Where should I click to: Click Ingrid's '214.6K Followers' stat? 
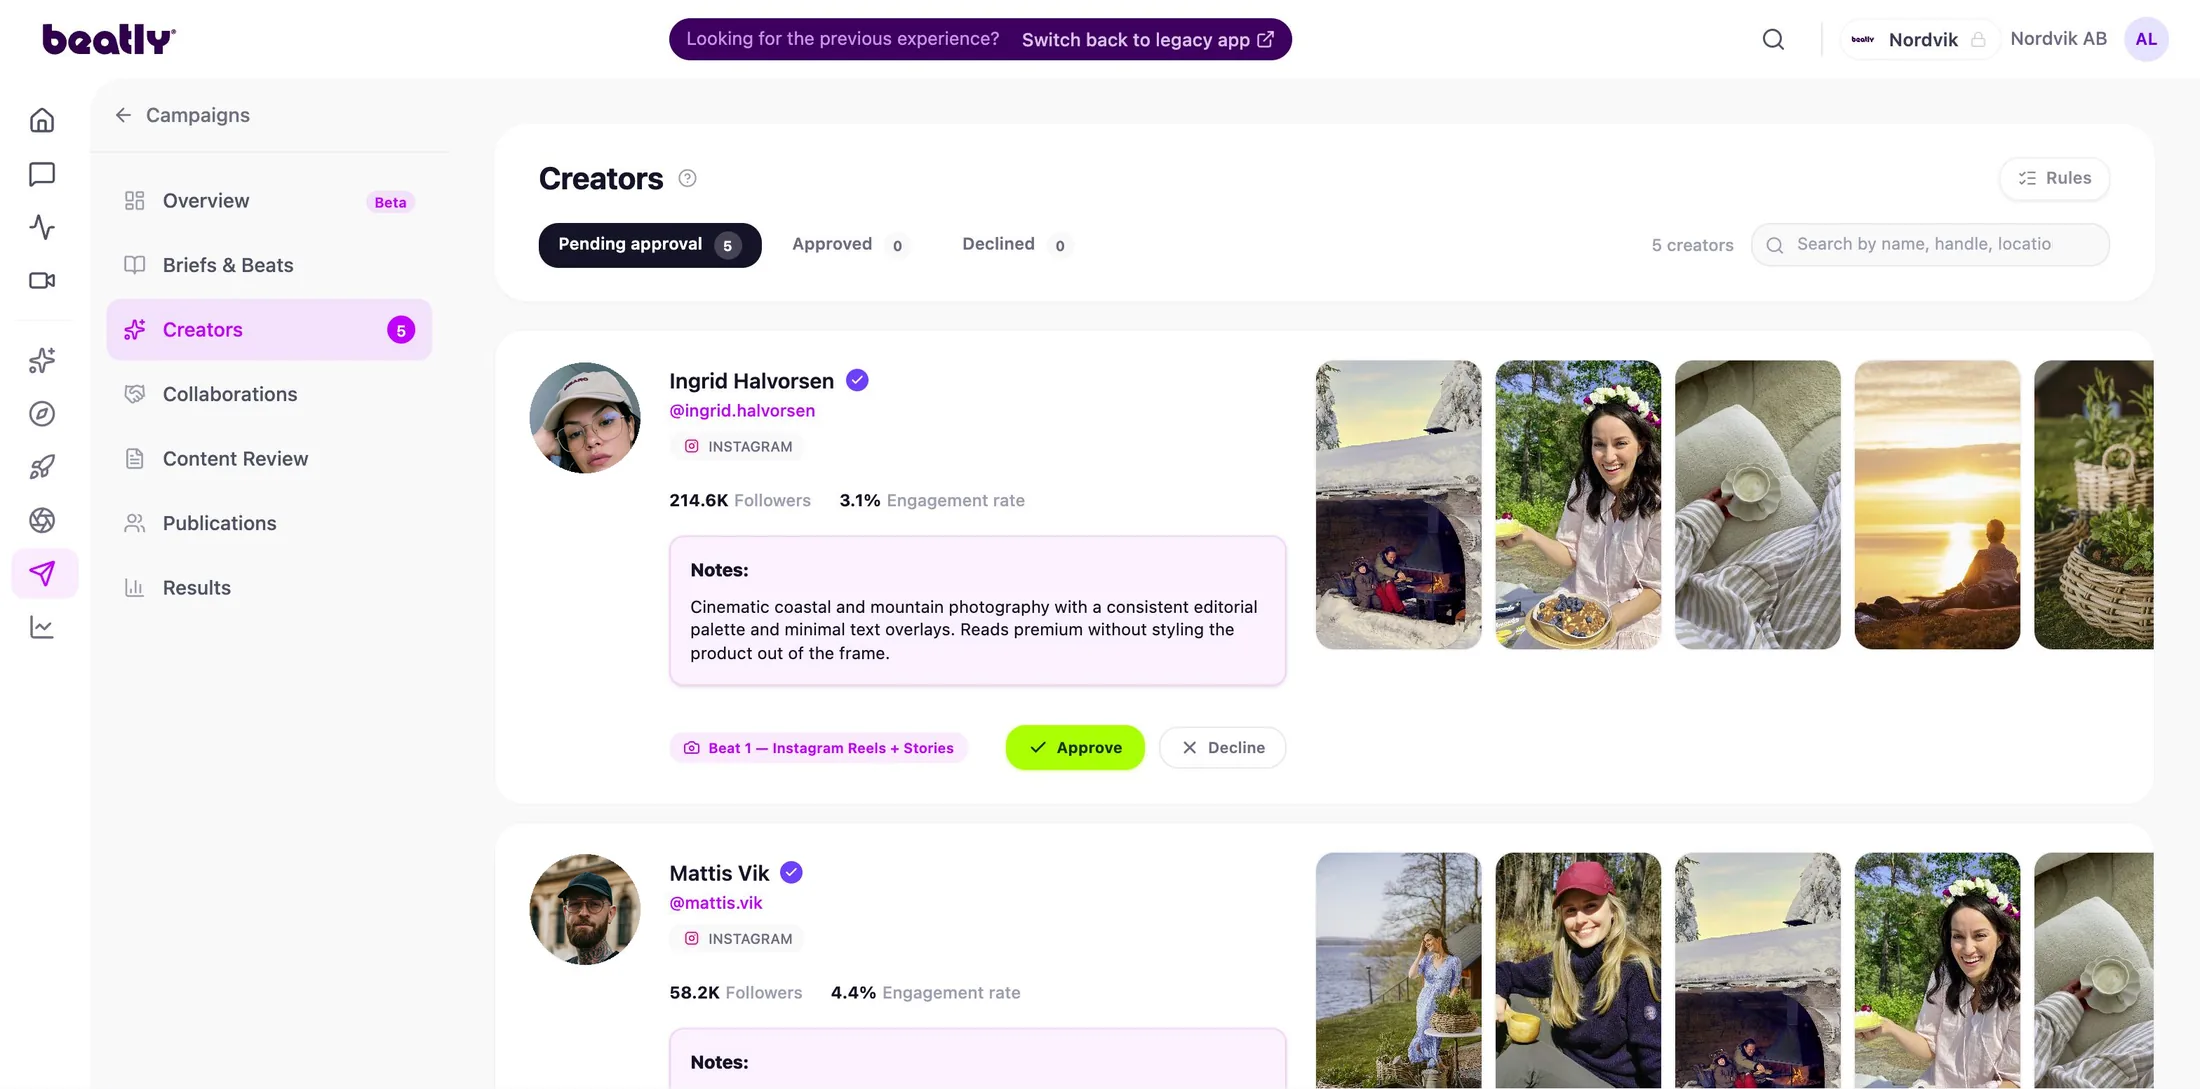pyautogui.click(x=740, y=500)
